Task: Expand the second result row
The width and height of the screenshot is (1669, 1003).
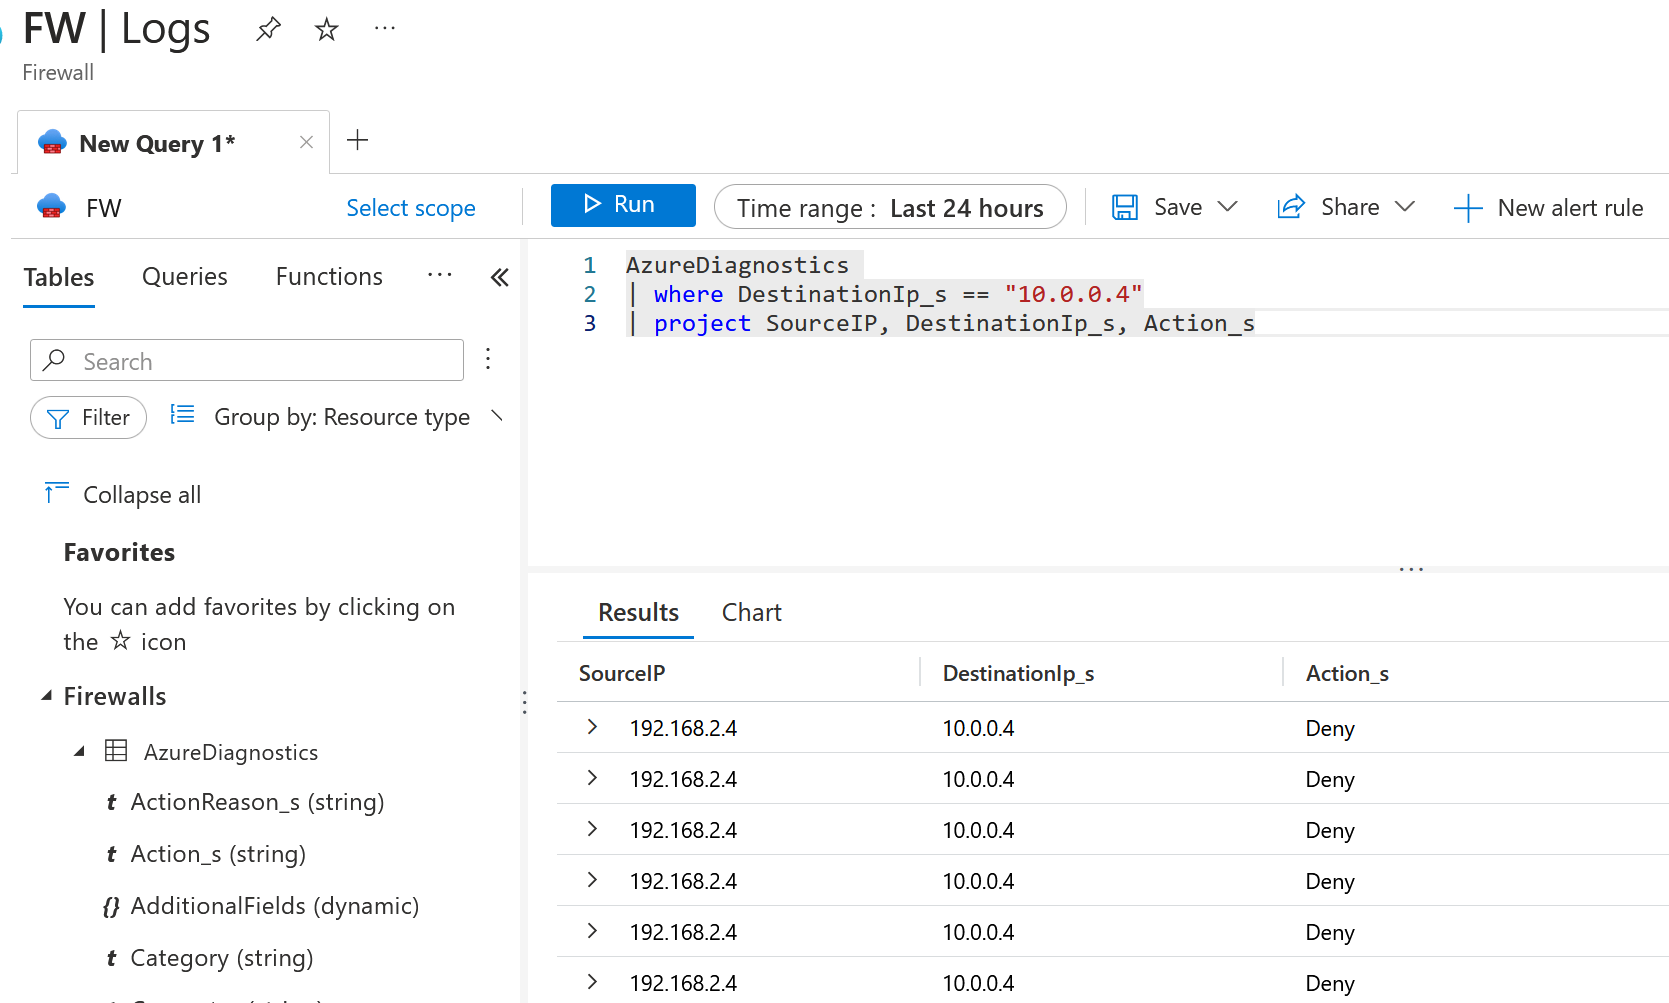Action: 592,778
